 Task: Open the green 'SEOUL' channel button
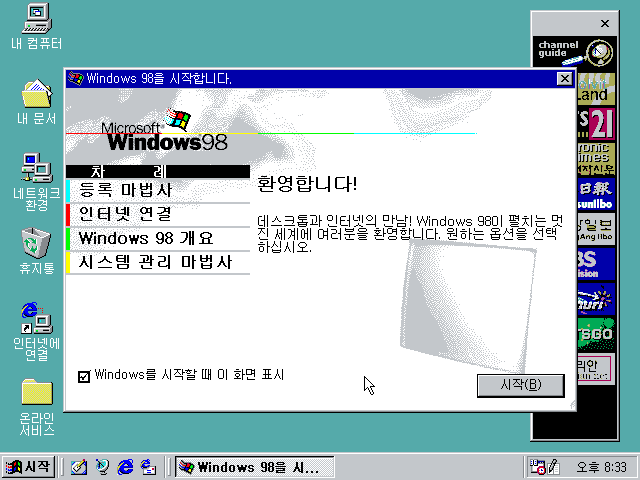coord(596,334)
